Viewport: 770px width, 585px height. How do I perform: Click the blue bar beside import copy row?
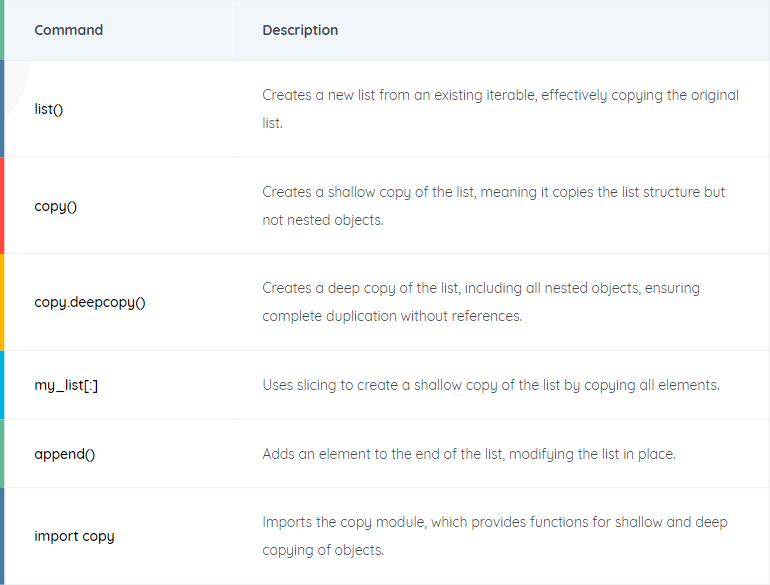pyautogui.click(x=2, y=536)
